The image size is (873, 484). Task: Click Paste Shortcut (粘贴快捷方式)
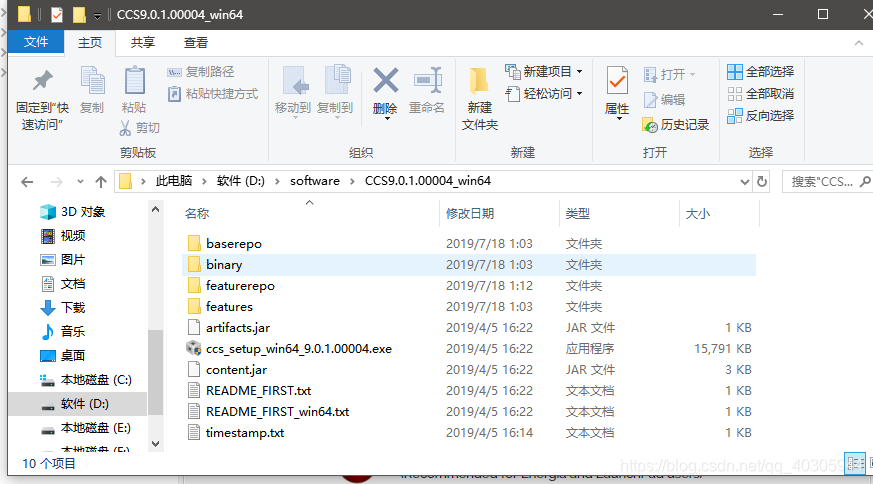coord(213,94)
